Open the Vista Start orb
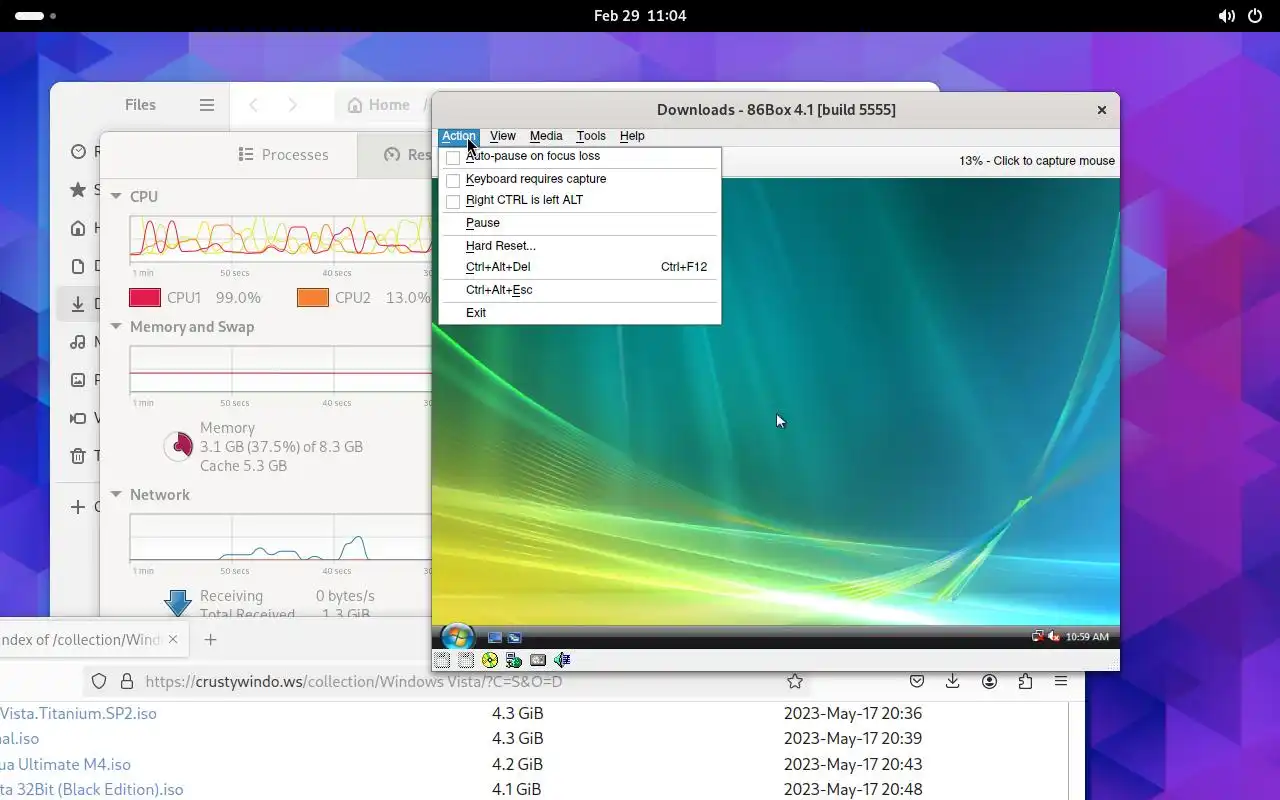This screenshot has height=800, width=1280. point(457,636)
